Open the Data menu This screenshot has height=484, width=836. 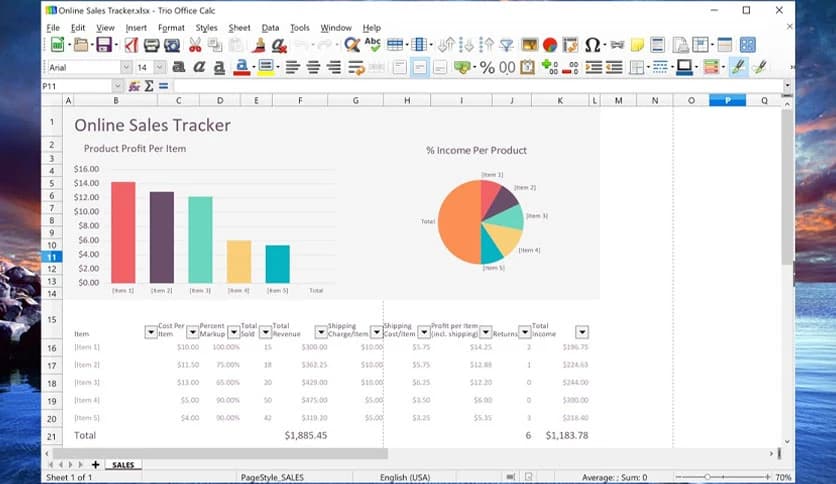pyautogui.click(x=270, y=28)
